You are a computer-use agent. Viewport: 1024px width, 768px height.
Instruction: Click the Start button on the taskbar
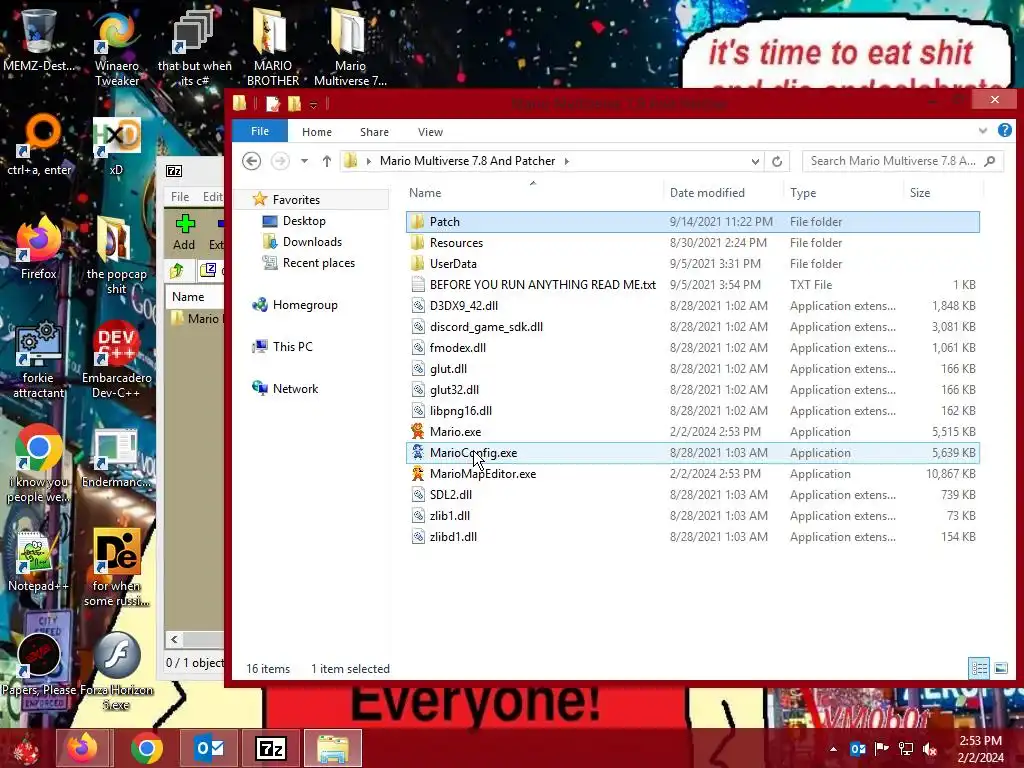26,748
